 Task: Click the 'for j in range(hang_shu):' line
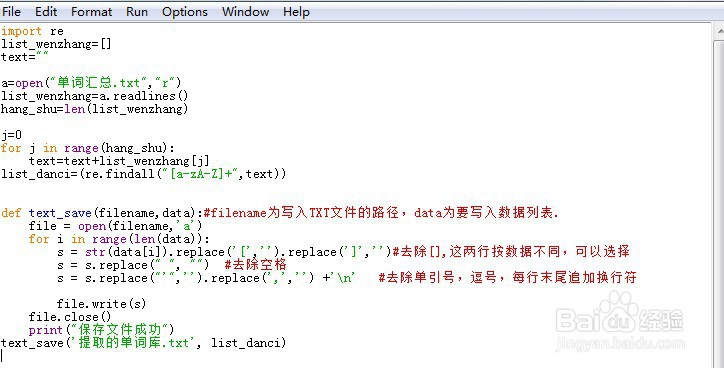pyautogui.click(x=88, y=148)
